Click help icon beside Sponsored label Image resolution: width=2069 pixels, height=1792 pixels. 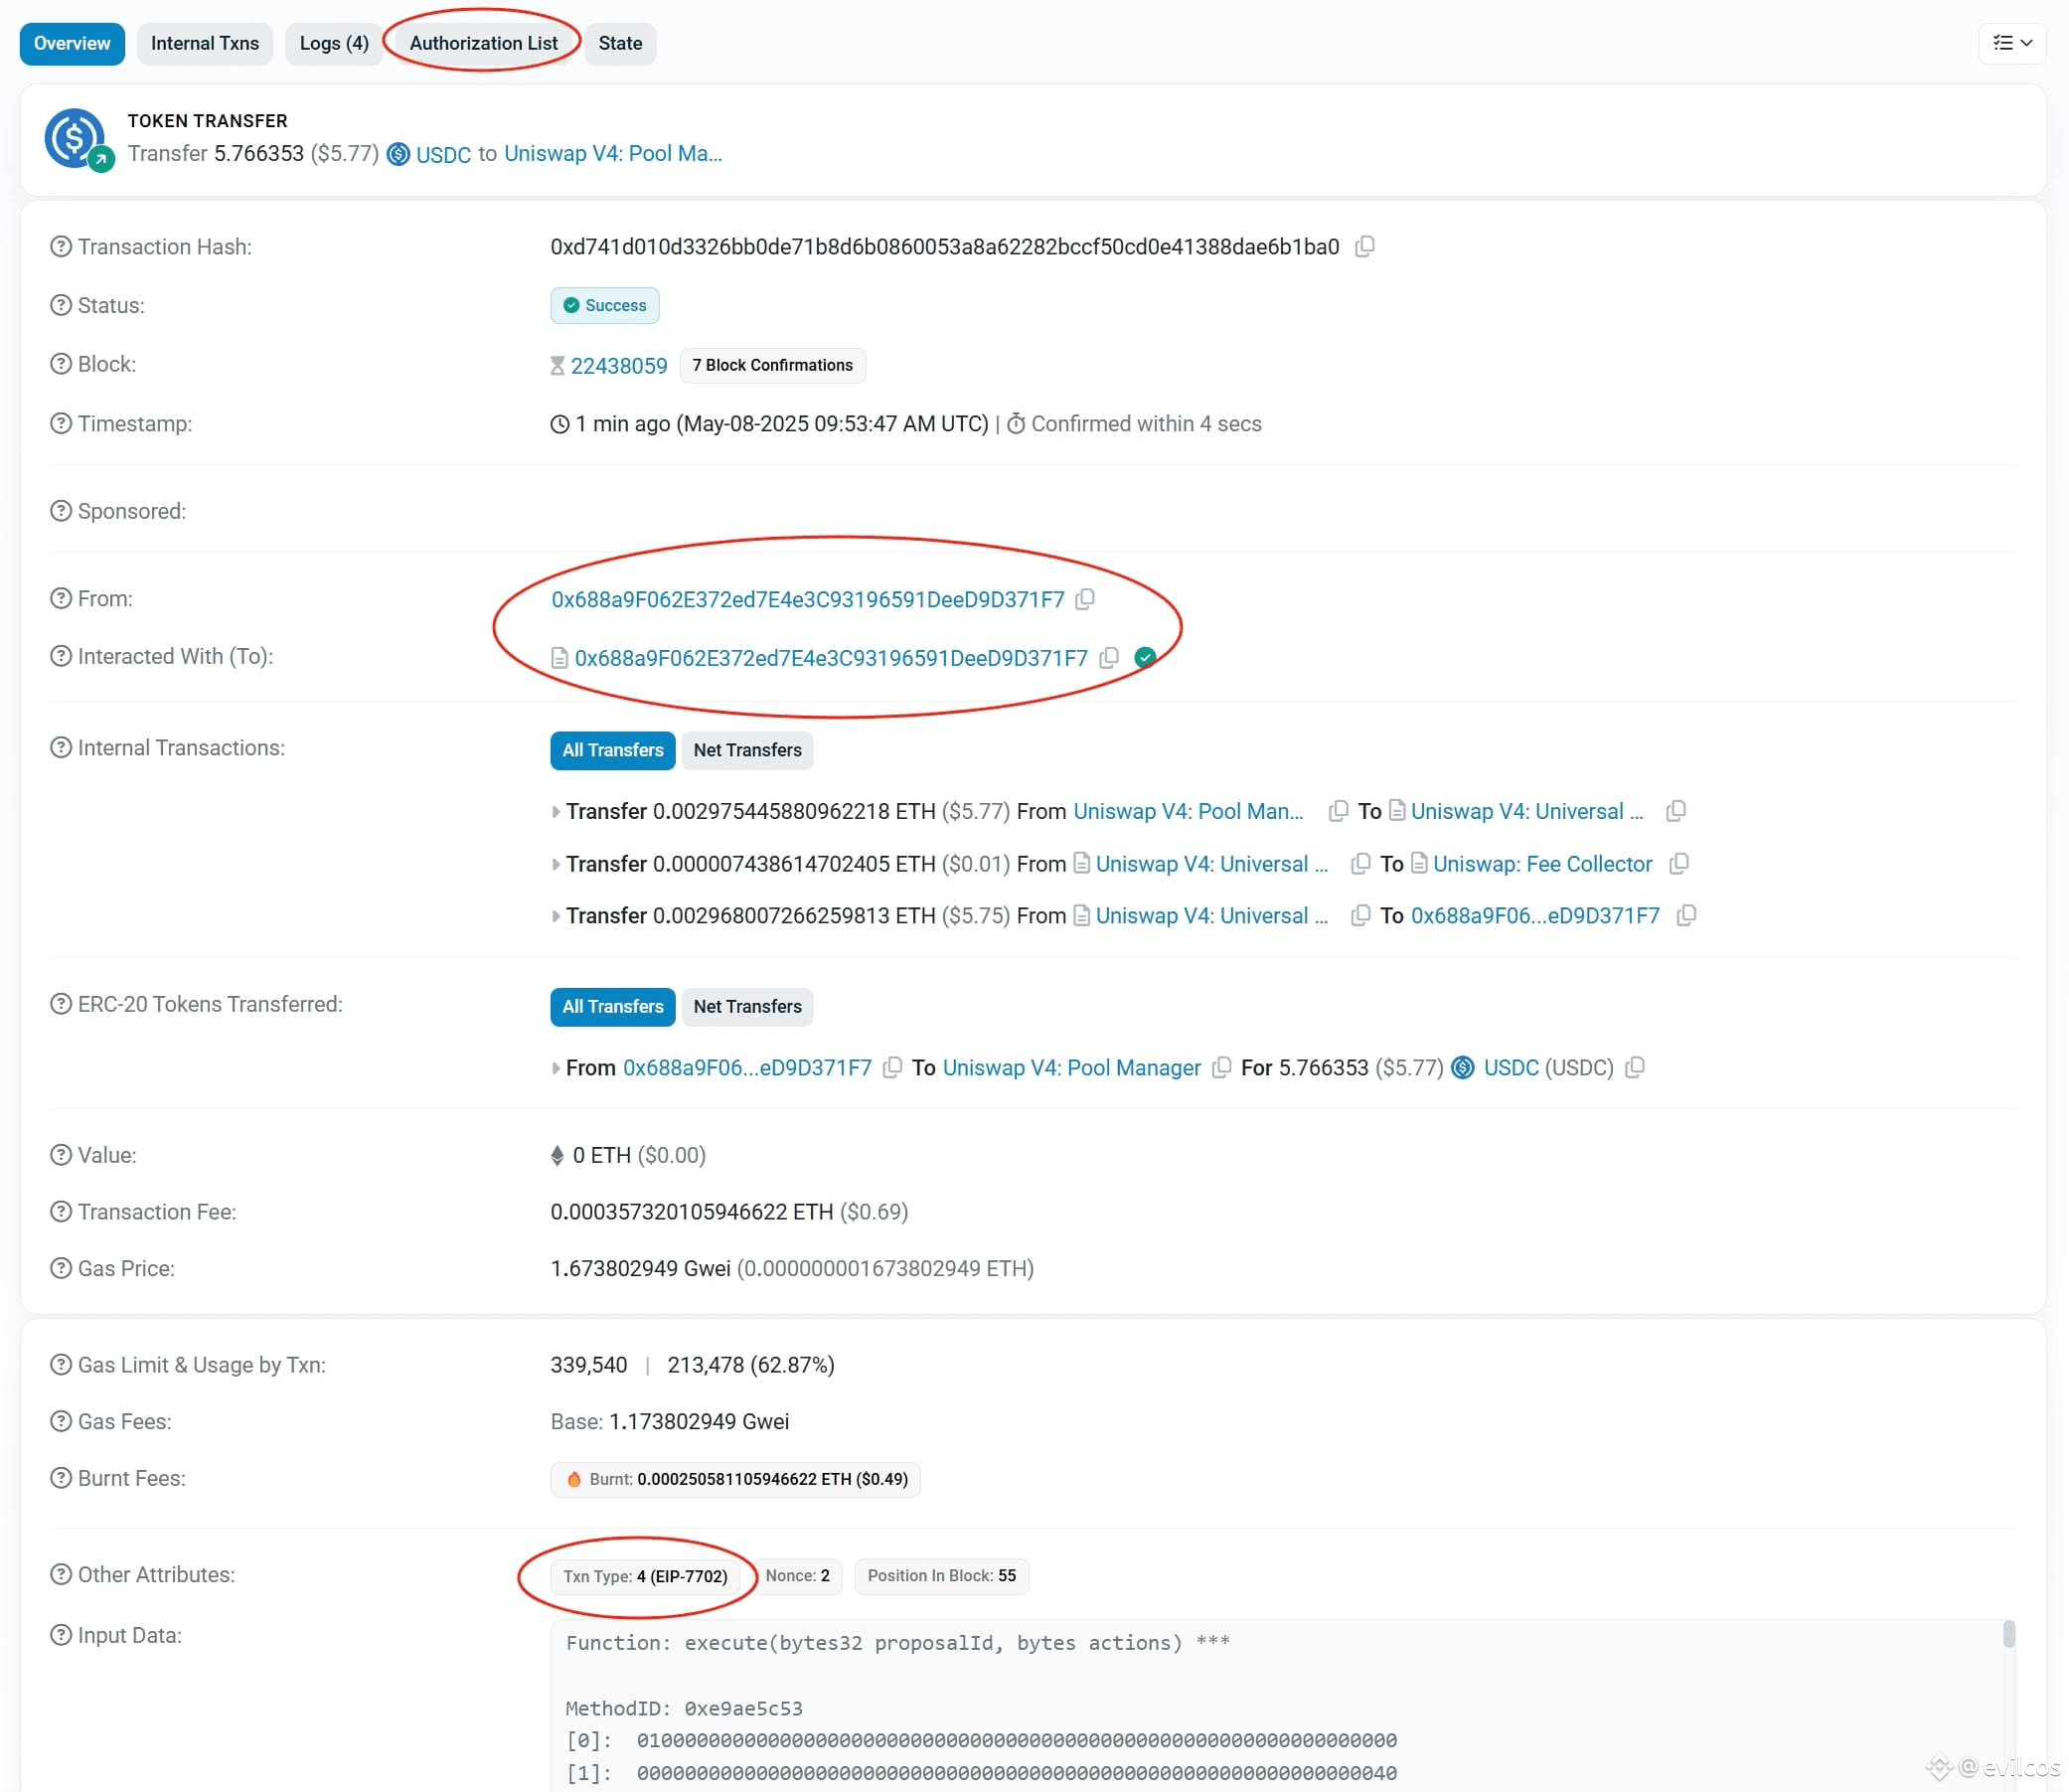[61, 511]
